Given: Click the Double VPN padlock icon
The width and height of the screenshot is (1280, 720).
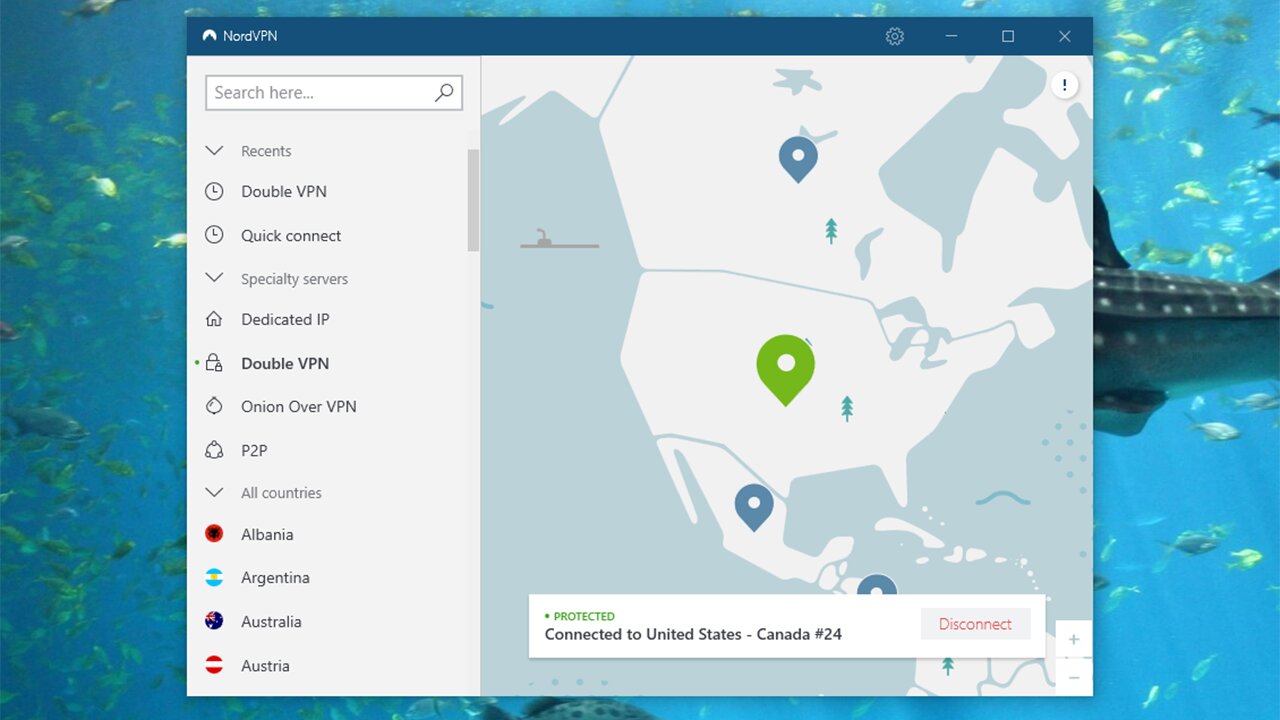Looking at the screenshot, I should point(214,364).
